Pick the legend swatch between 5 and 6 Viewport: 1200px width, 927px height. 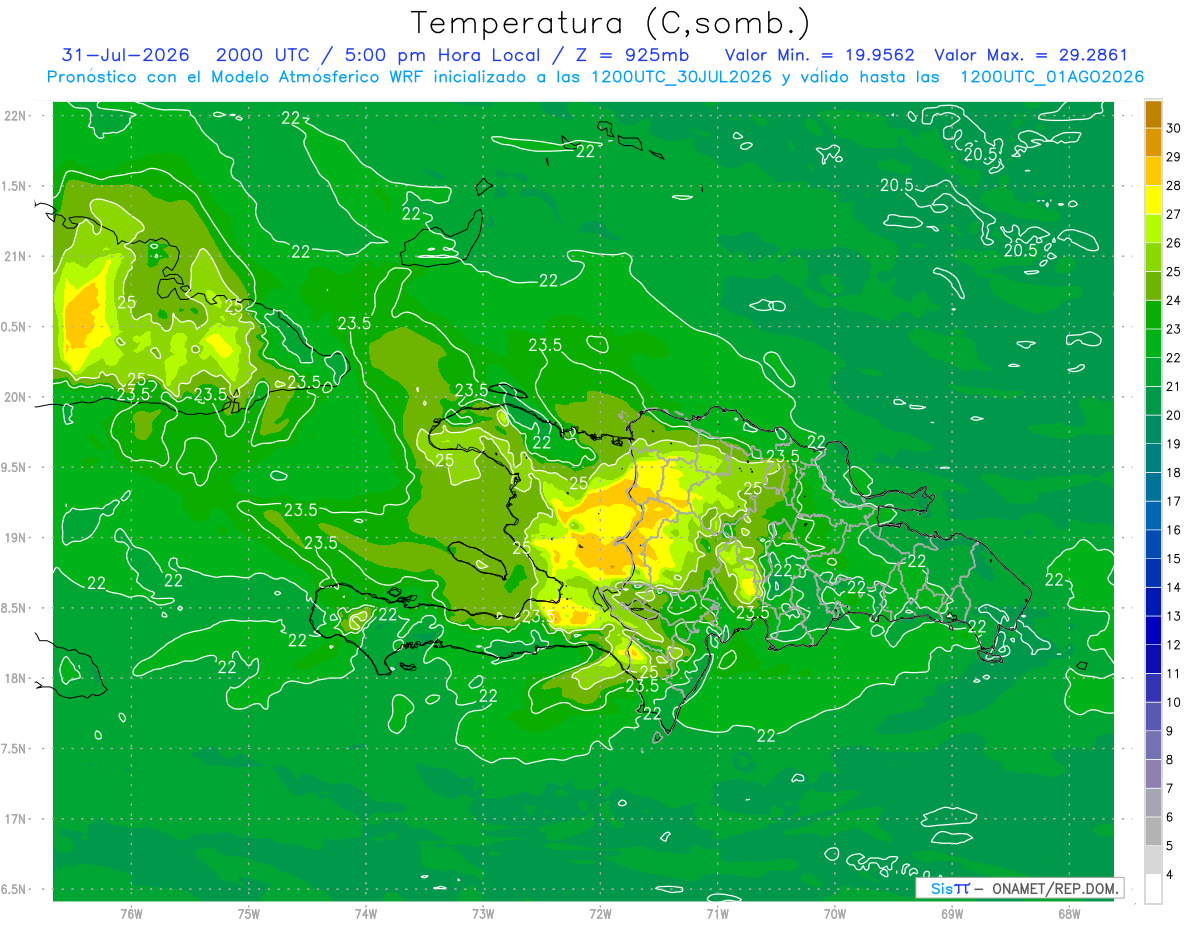[1153, 832]
